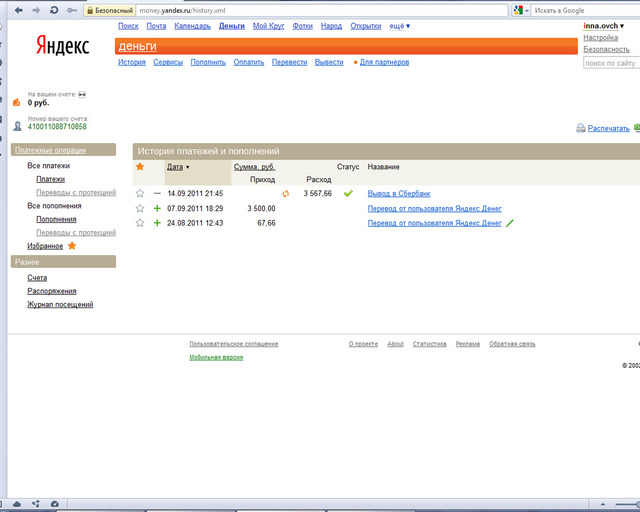Click the orange repeat arrows icon by 3 567,66
Screen dimensions: 640x512
pyautogui.click(x=286, y=194)
